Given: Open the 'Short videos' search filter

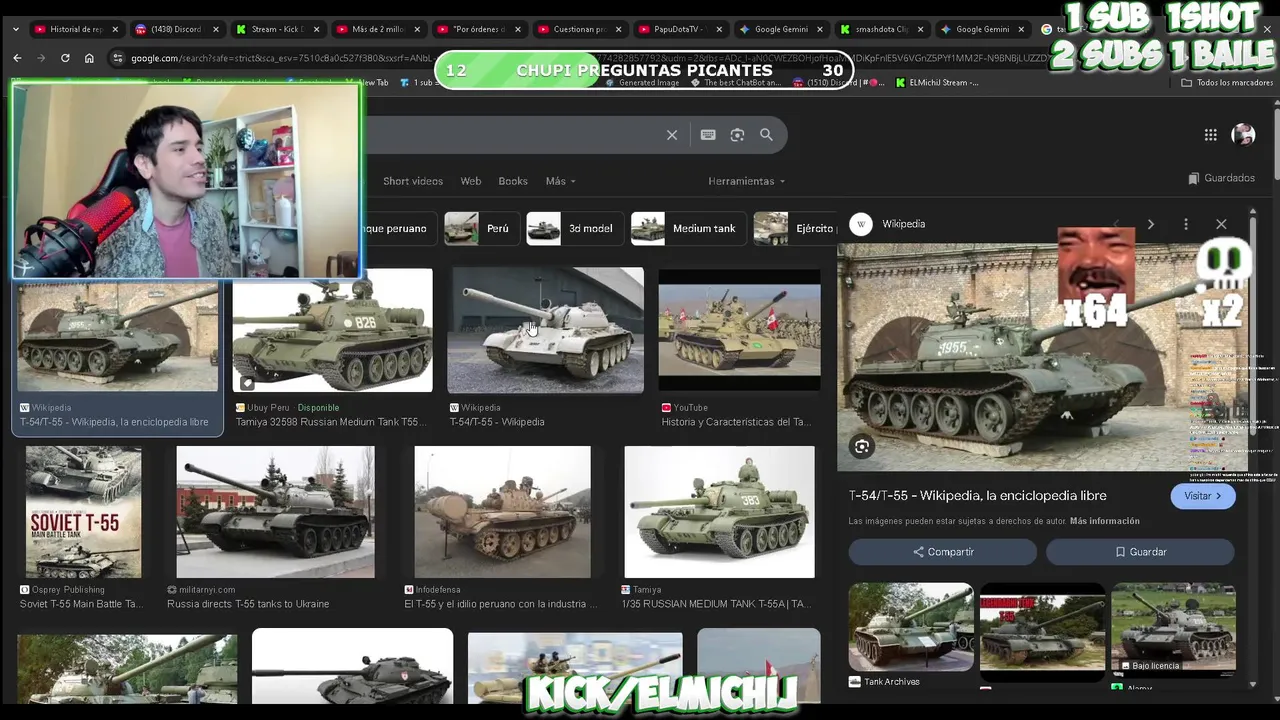Looking at the screenshot, I should click(x=413, y=181).
